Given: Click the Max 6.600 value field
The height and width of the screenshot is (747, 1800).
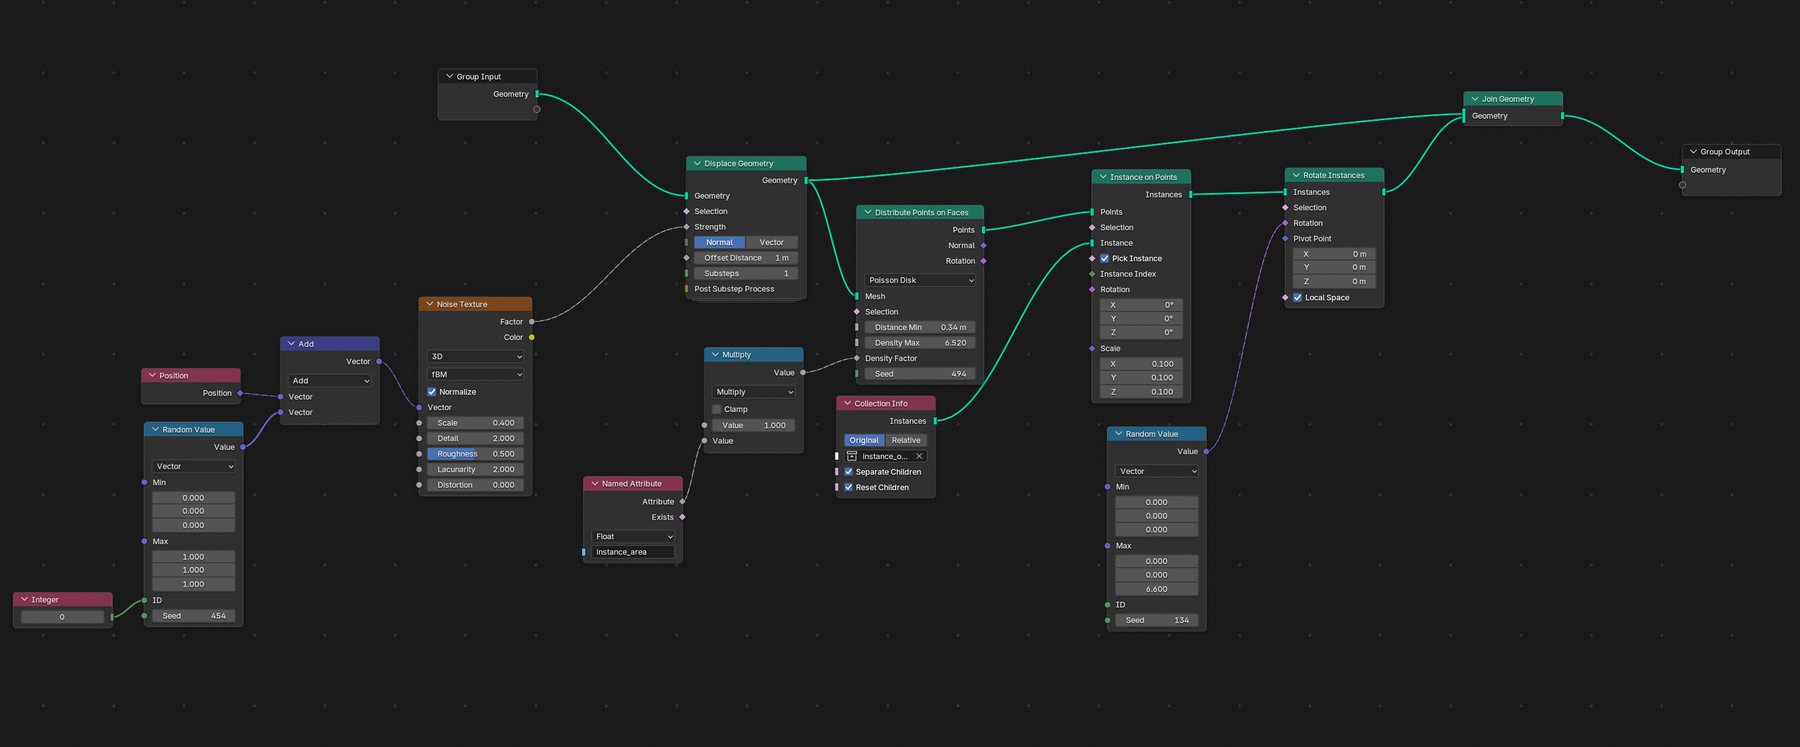Looking at the screenshot, I should click(1157, 589).
